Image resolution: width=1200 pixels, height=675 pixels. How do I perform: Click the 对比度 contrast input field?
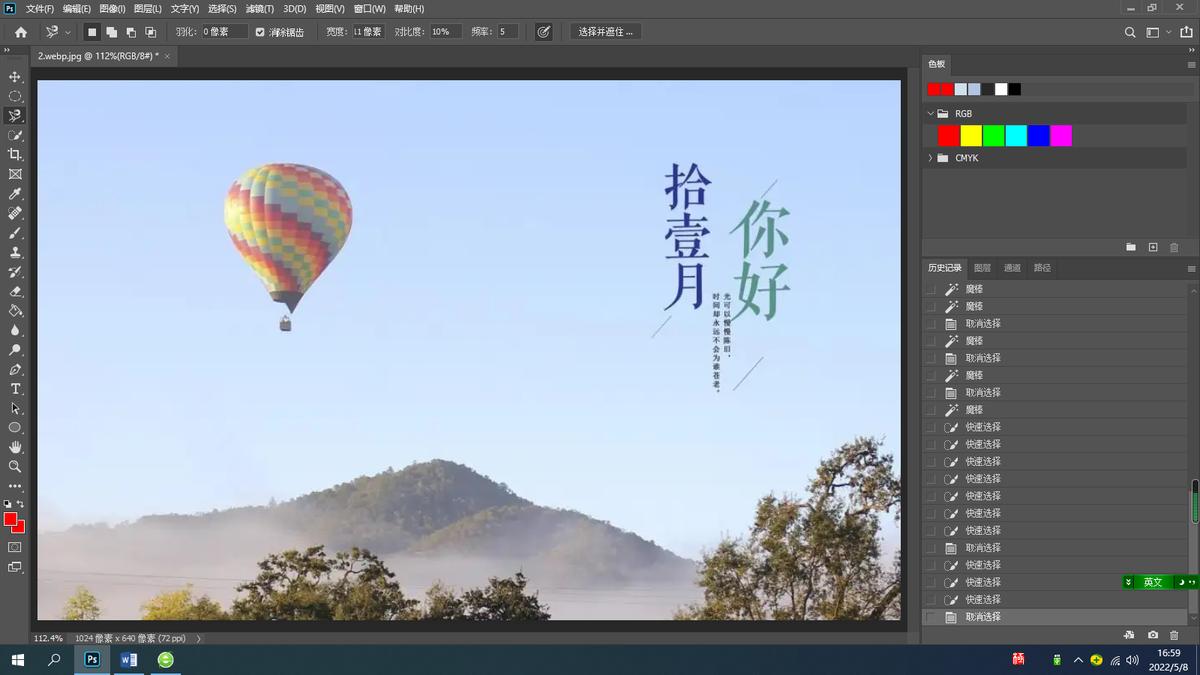click(x=446, y=32)
